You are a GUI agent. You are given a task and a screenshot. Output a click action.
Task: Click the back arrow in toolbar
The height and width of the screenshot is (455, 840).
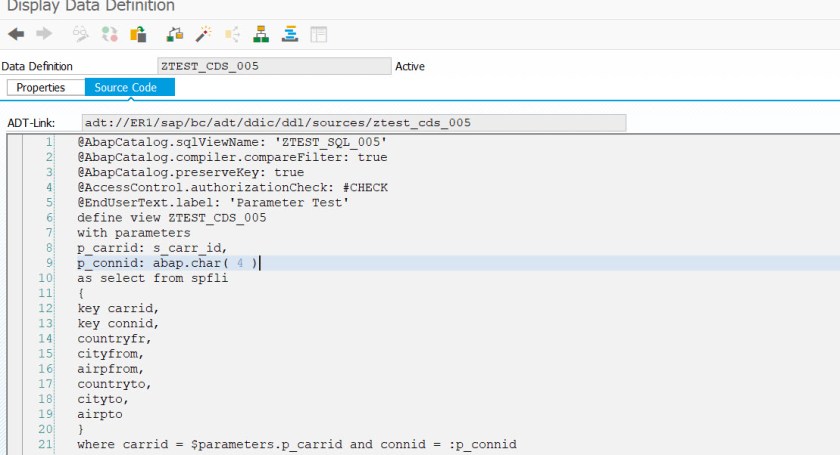point(16,34)
